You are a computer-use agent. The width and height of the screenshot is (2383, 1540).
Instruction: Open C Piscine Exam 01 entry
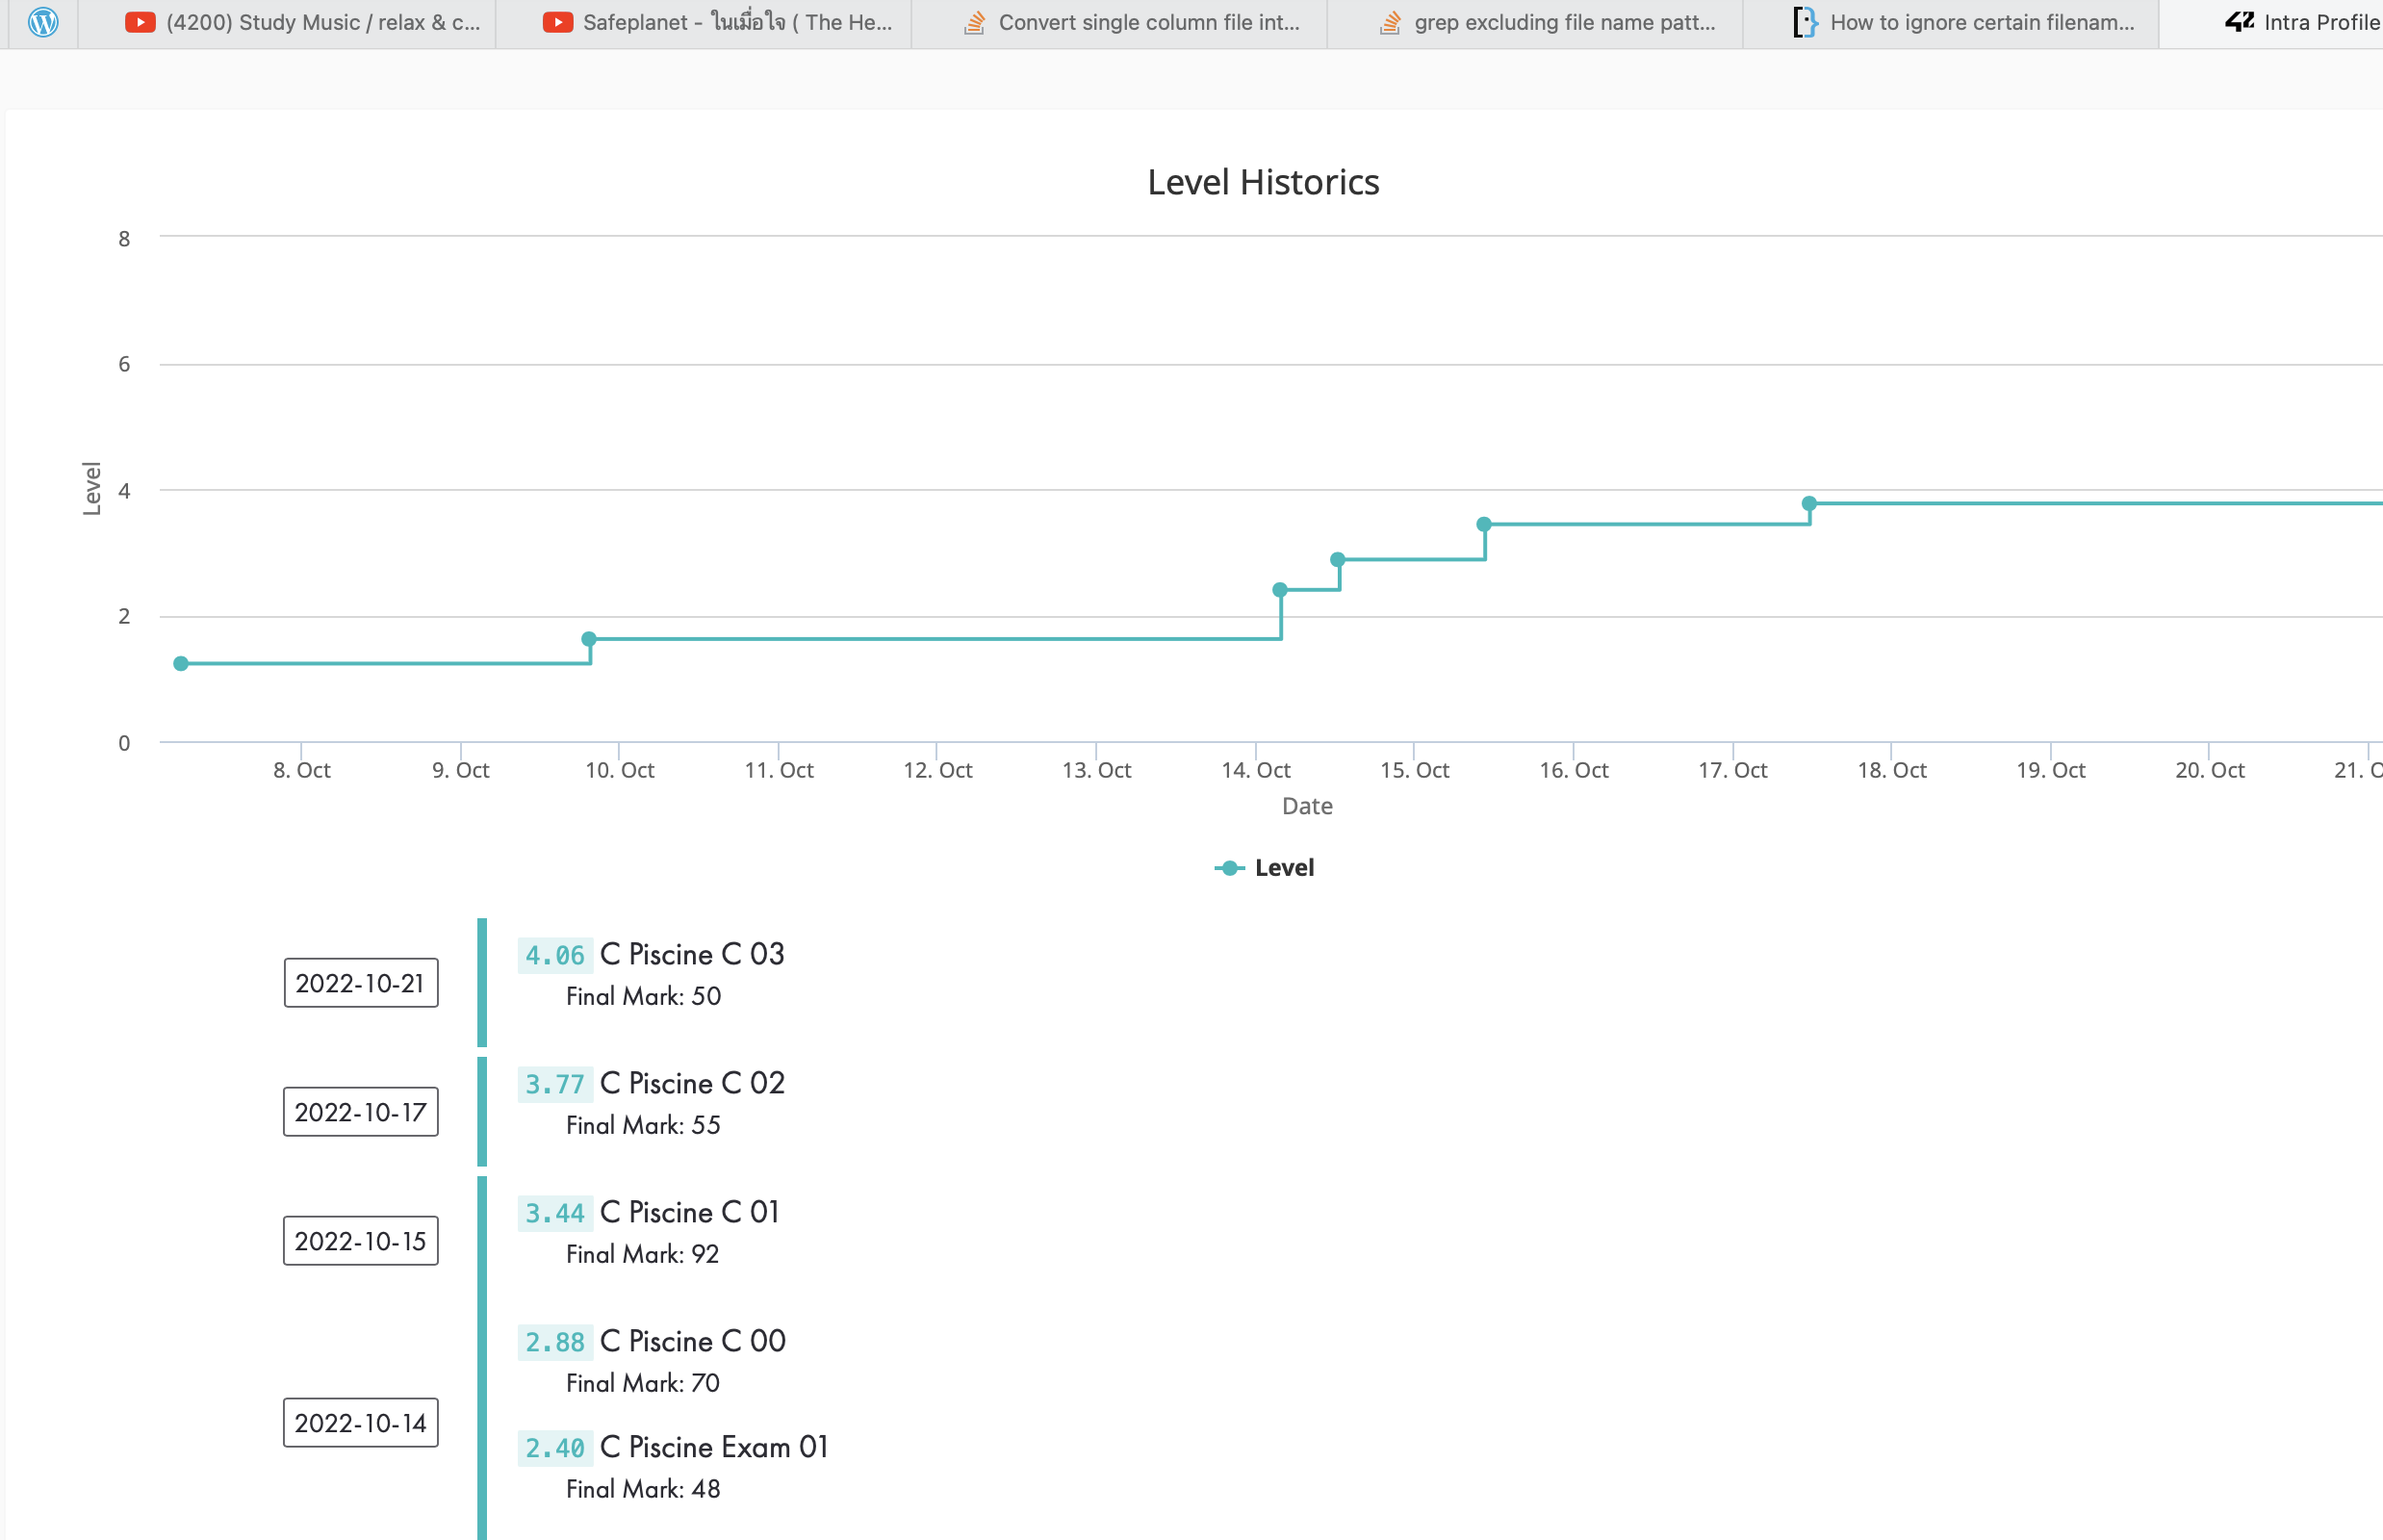tap(714, 1447)
